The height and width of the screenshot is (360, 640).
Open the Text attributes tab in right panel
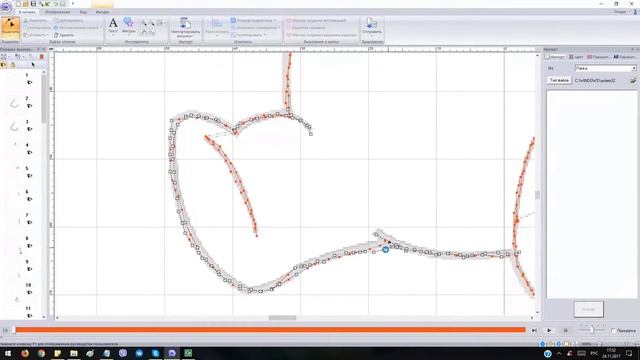624,57
